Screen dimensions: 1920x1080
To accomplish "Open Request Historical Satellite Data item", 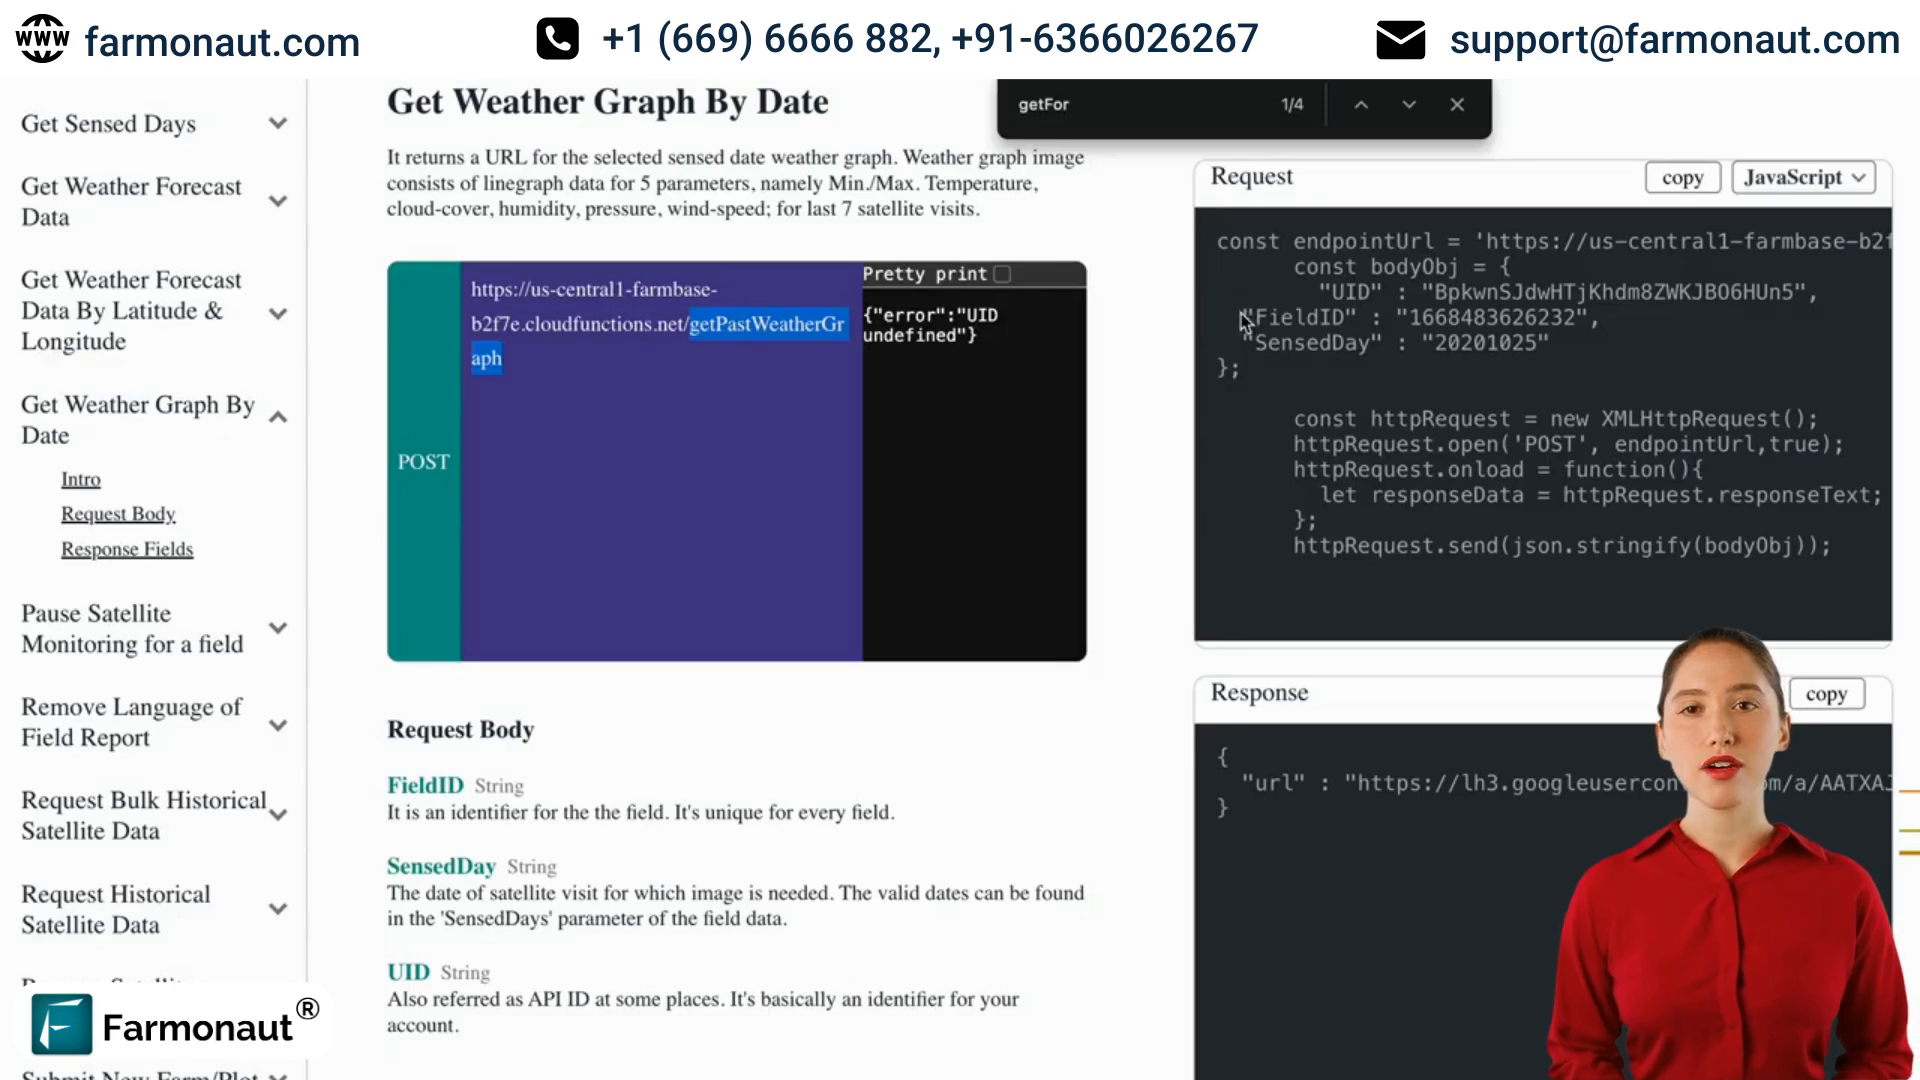I will coord(116,909).
